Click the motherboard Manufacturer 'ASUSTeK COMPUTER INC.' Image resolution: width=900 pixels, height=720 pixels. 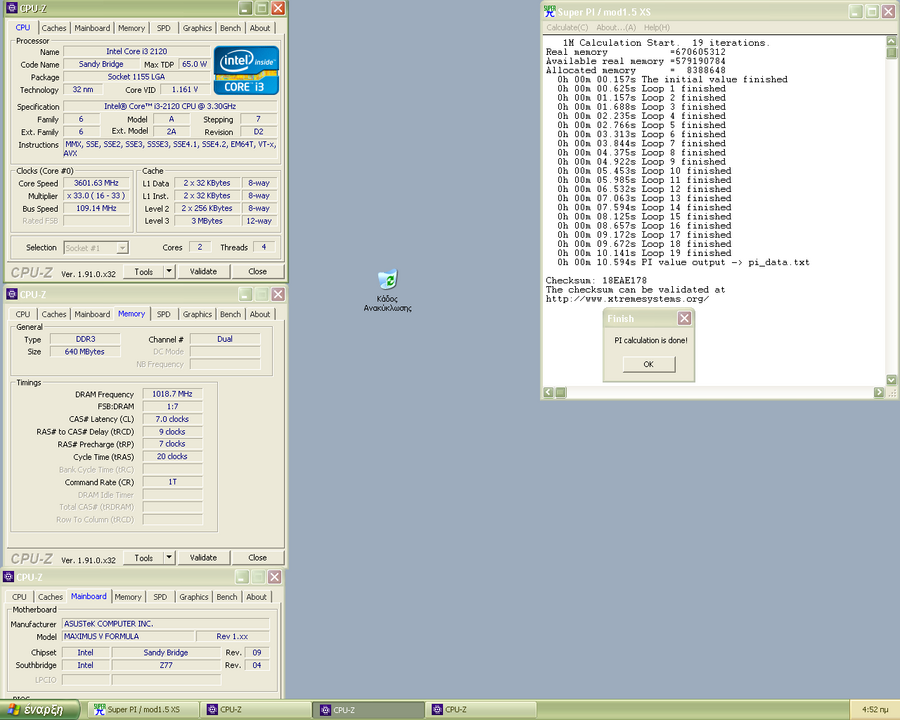point(165,624)
